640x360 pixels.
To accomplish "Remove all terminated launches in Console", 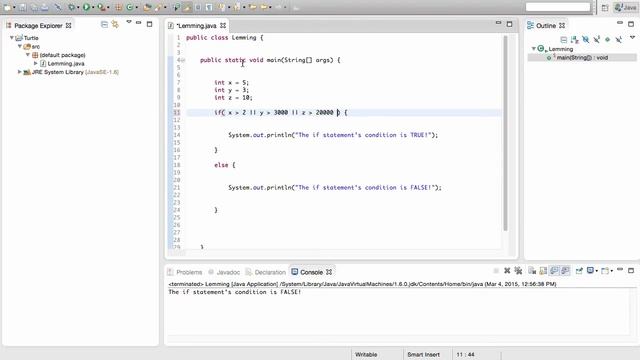I will click(x=518, y=271).
